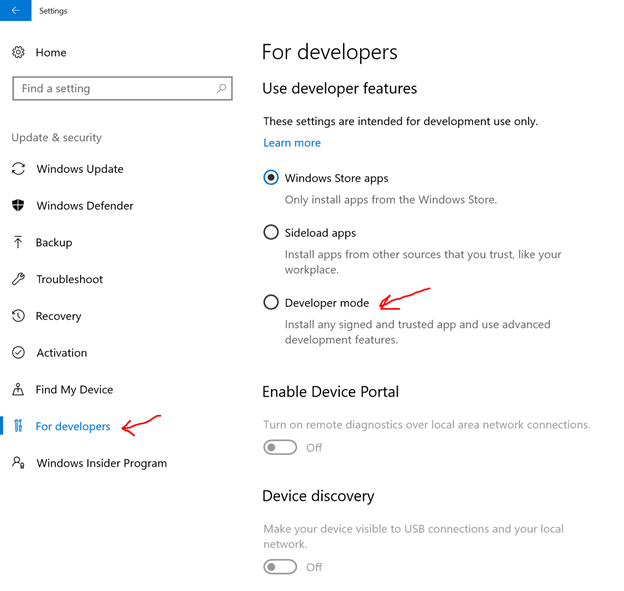Select the Windows Store apps radio button
Screen dimensions: 624x591
click(x=271, y=177)
